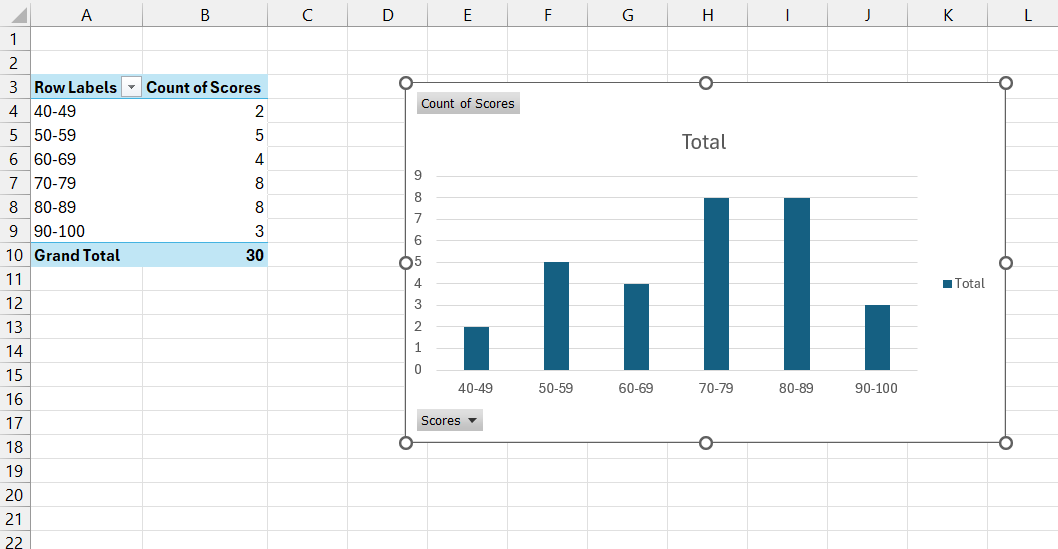This screenshot has height=549, width=1058.
Task: Click the chart's top-middle resize handle
Action: 706,83
